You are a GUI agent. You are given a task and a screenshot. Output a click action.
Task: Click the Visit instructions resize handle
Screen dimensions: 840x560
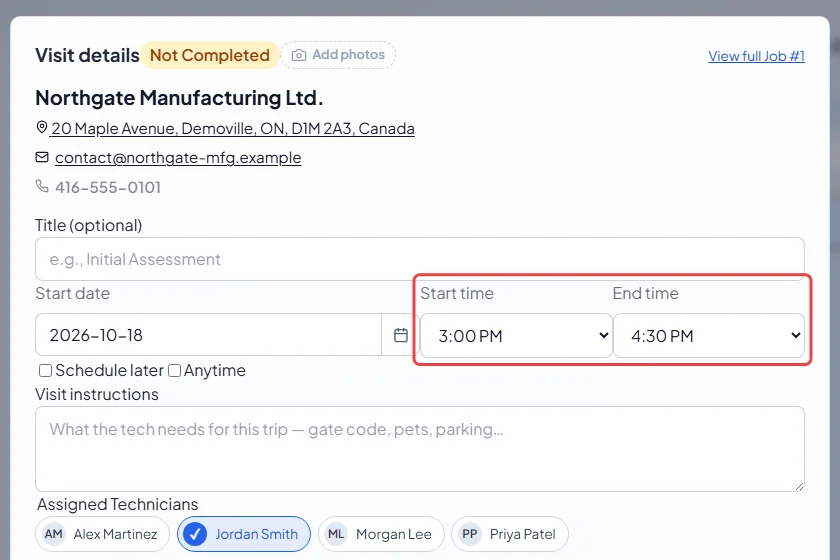tap(799, 486)
